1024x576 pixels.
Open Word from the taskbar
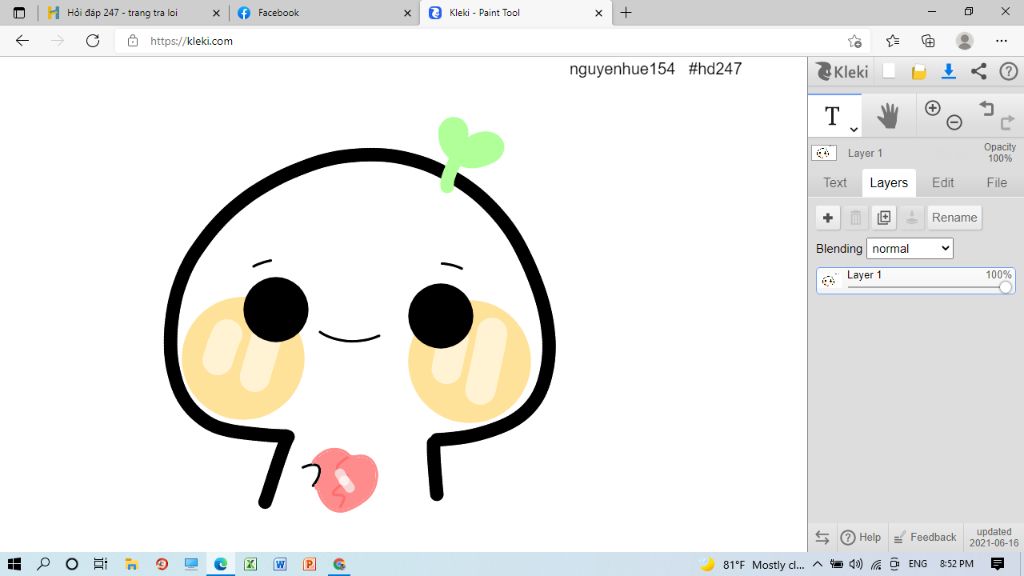280,564
